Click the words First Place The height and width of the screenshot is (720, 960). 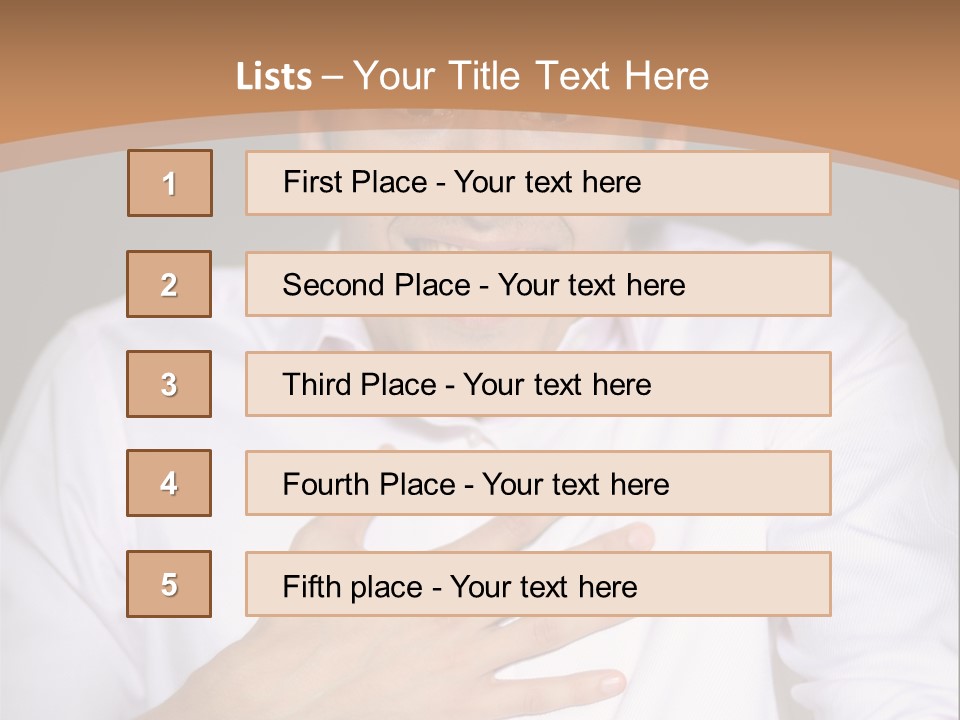[x=356, y=182]
